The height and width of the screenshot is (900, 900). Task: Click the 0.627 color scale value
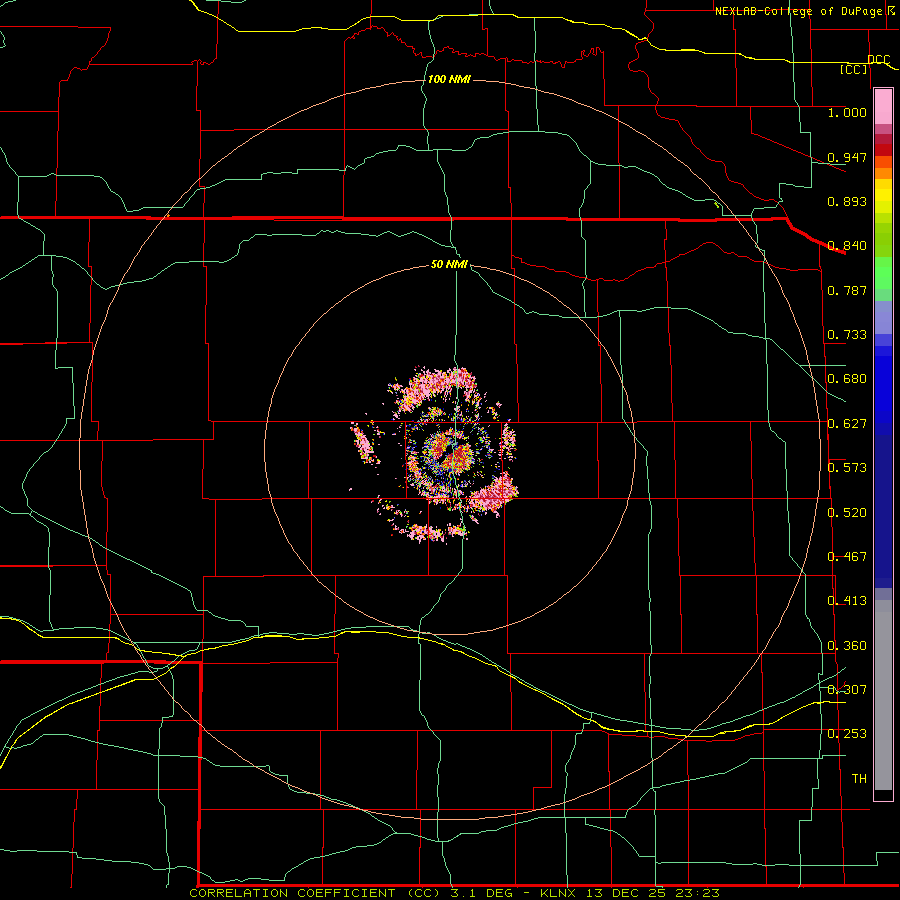click(x=847, y=424)
